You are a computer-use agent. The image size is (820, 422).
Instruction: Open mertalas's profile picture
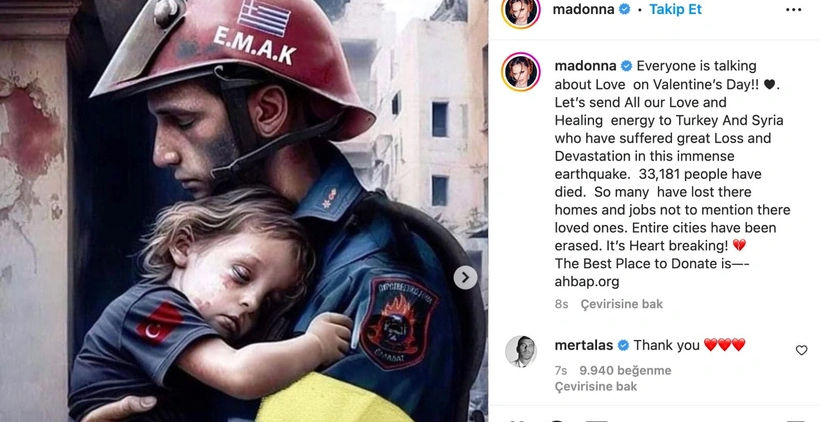(x=521, y=351)
